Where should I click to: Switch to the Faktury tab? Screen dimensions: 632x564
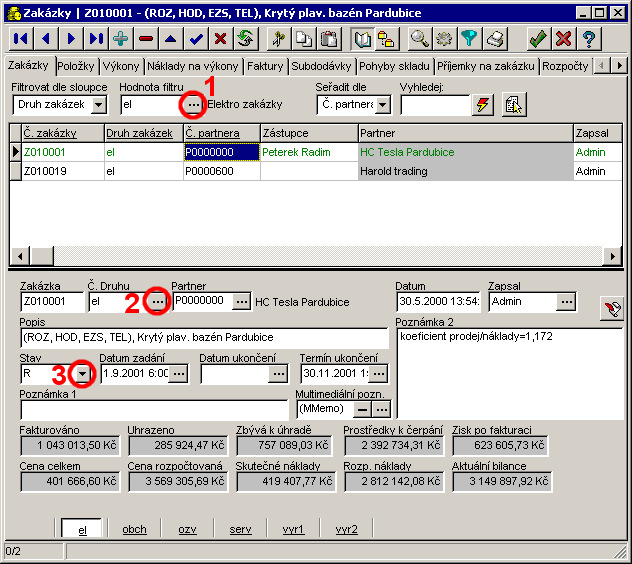tap(265, 66)
